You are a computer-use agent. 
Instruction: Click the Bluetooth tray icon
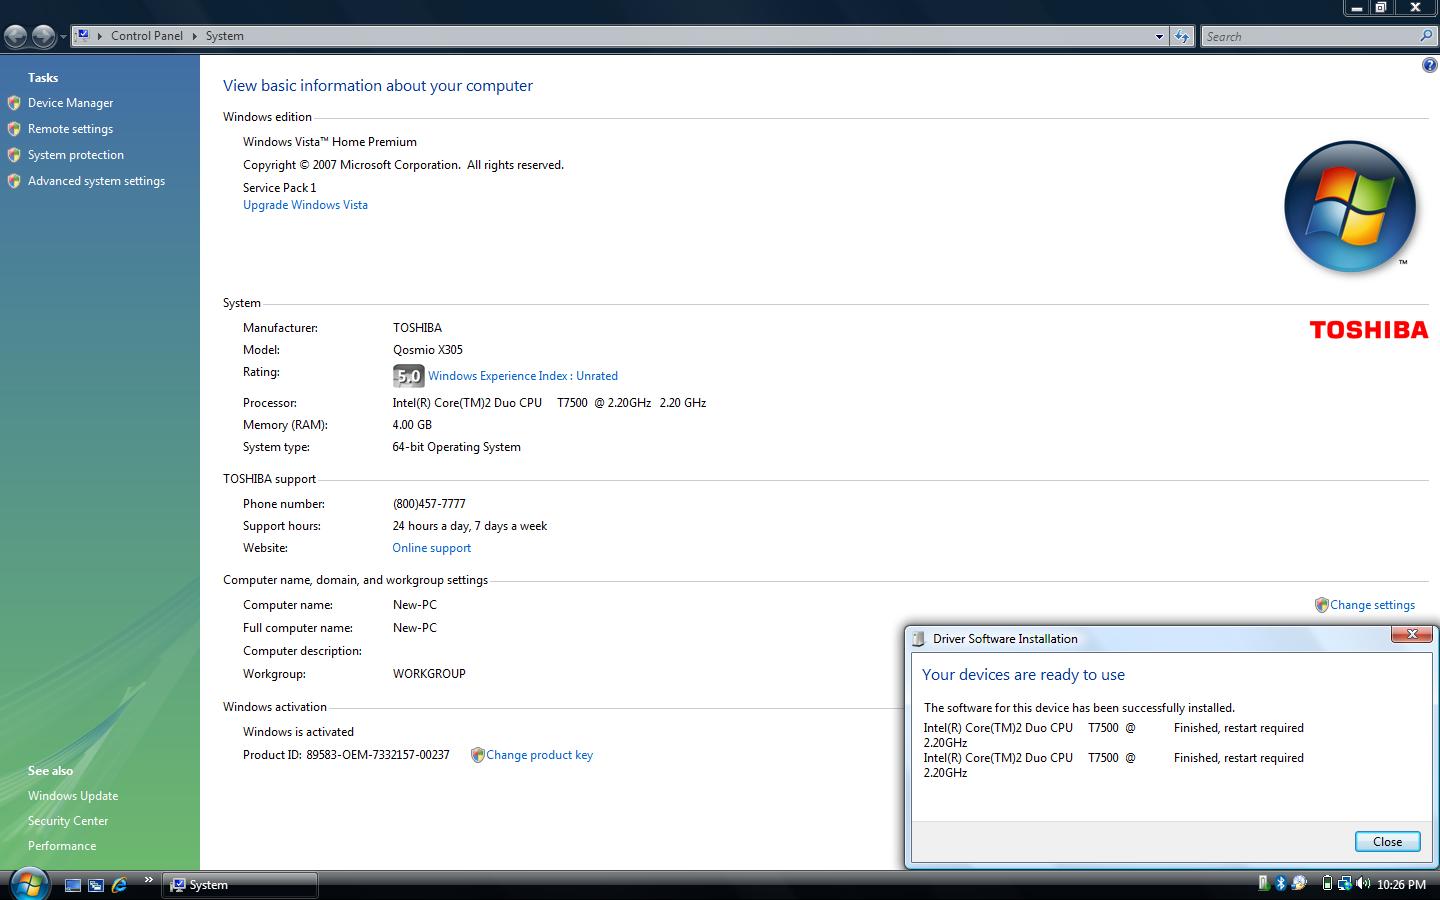[x=1280, y=883]
